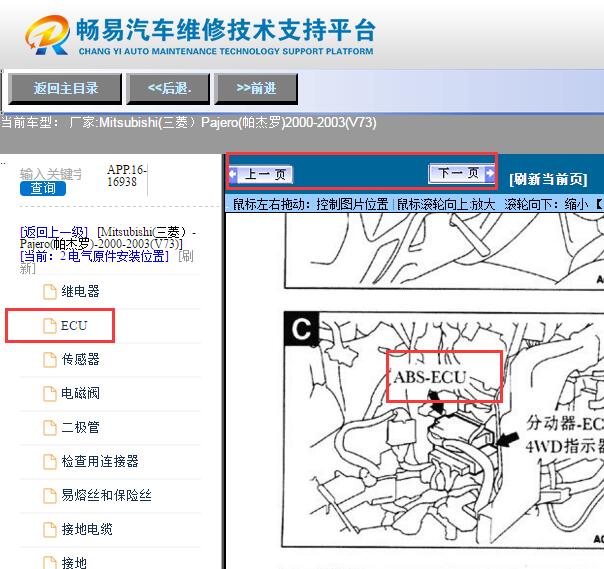Click the document icon beside 二极管
Image resolution: width=604 pixels, height=569 pixels.
(50, 428)
